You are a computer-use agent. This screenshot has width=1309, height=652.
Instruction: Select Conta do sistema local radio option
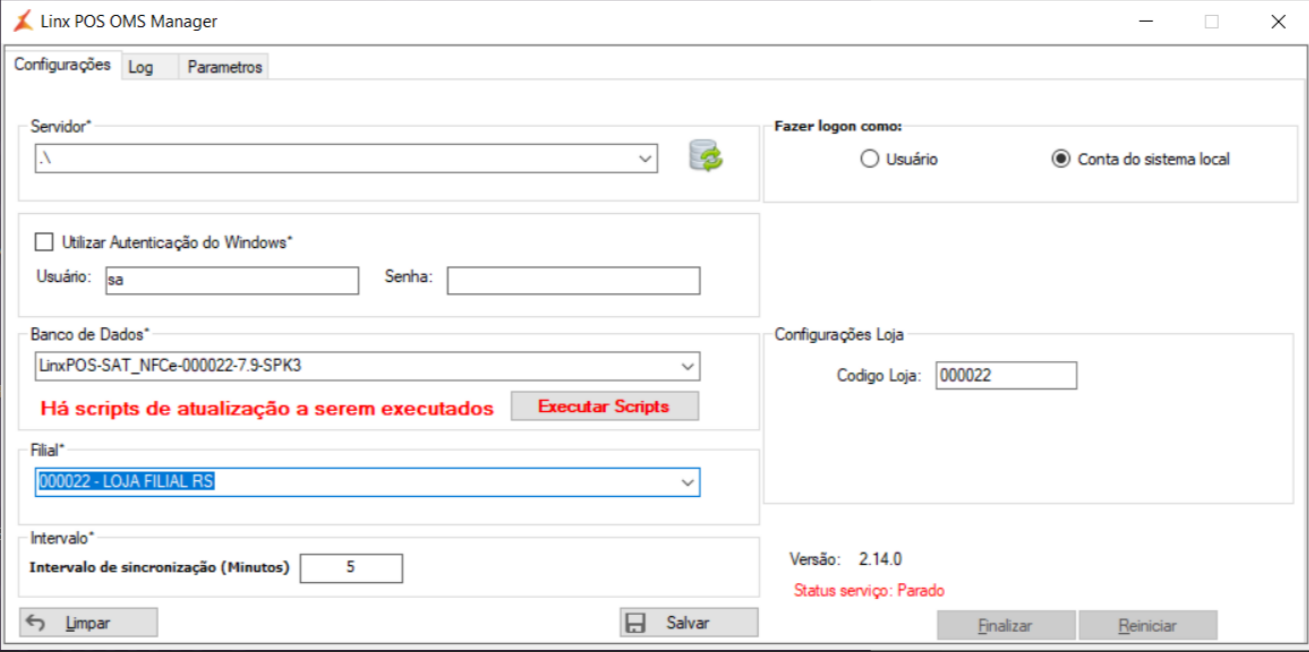pyautogui.click(x=1061, y=159)
